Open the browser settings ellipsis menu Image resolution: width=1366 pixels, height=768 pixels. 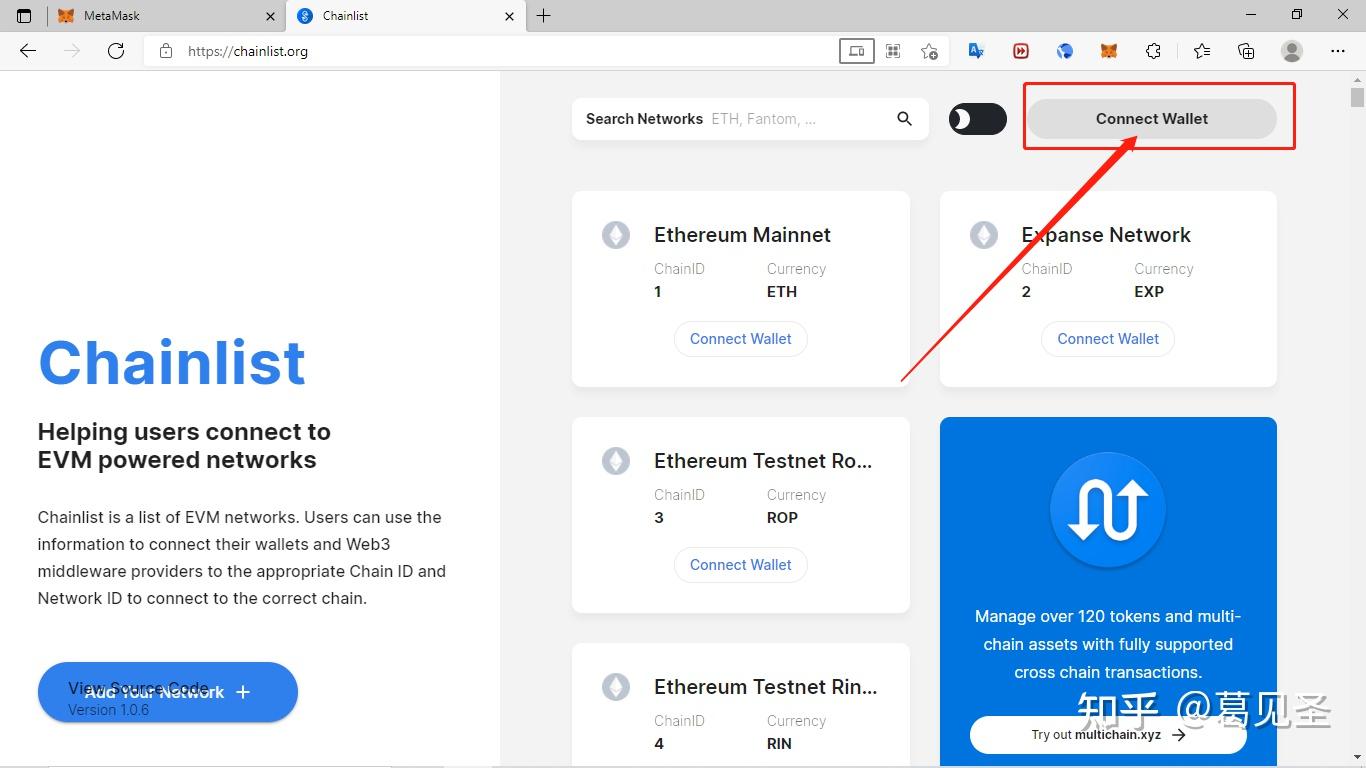(x=1338, y=51)
